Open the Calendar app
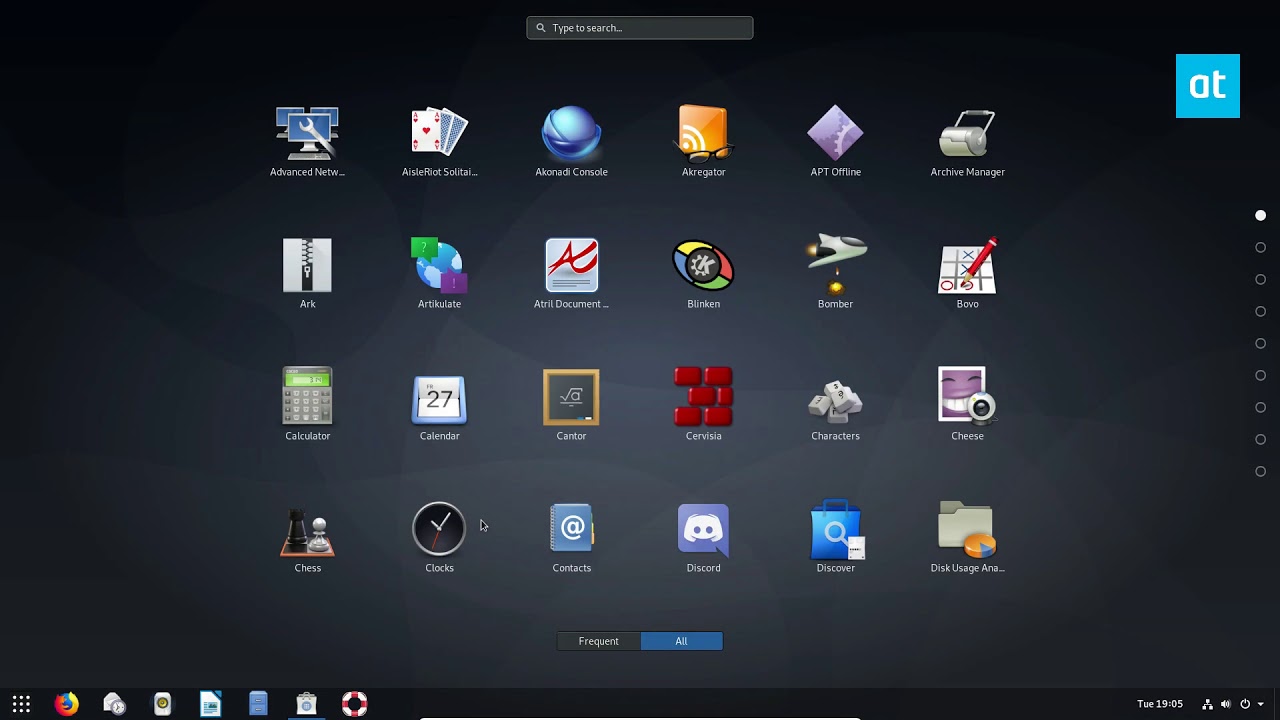Image resolution: width=1280 pixels, height=720 pixels. [439, 398]
